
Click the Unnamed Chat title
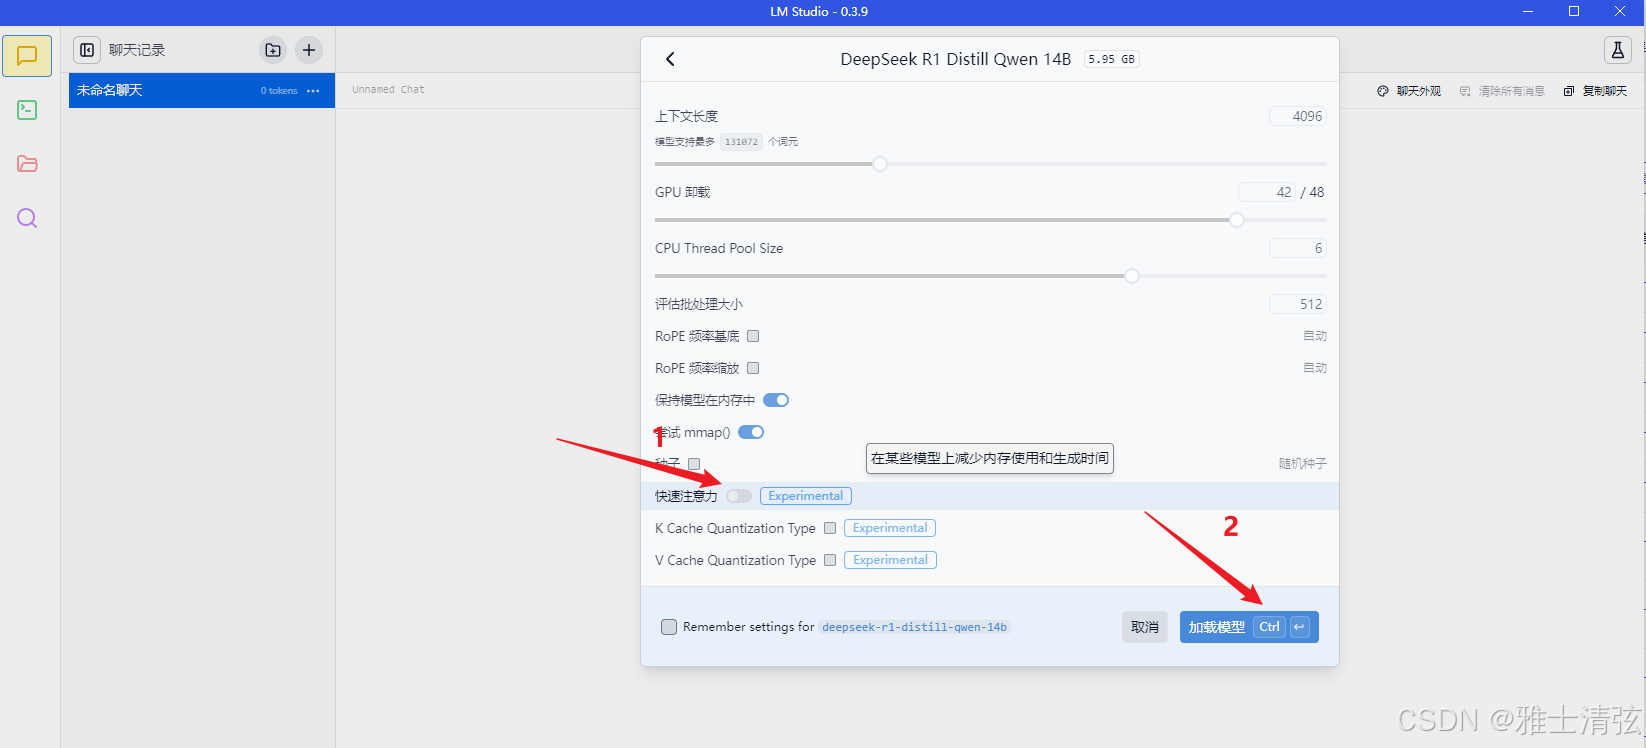pos(388,89)
